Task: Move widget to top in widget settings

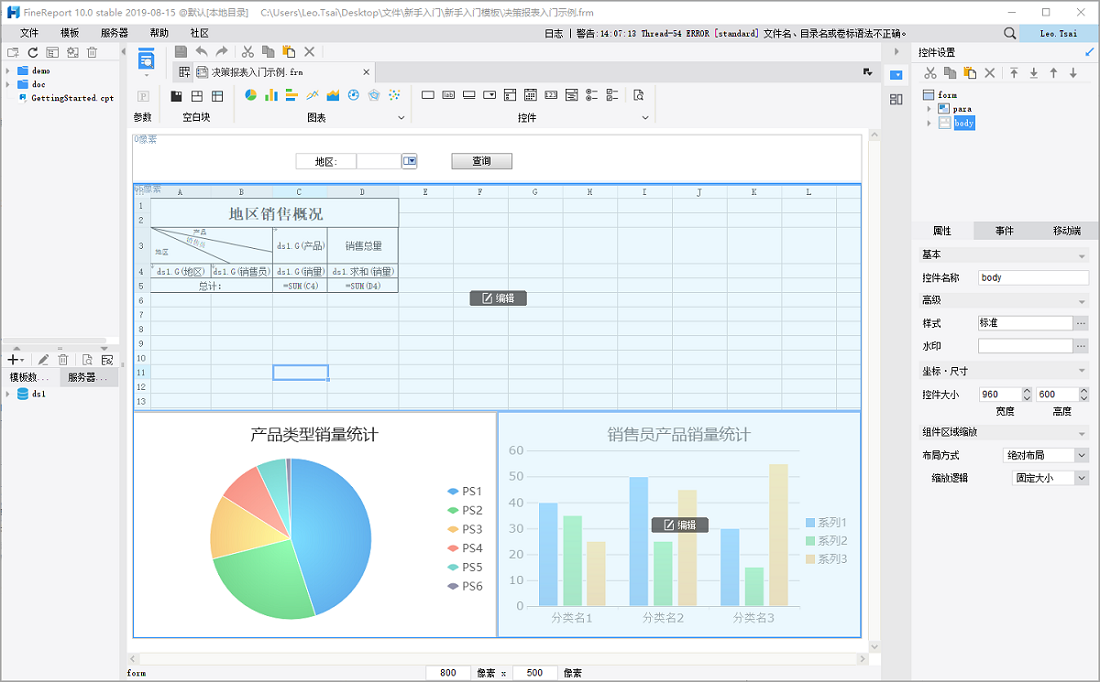Action: 1014,73
